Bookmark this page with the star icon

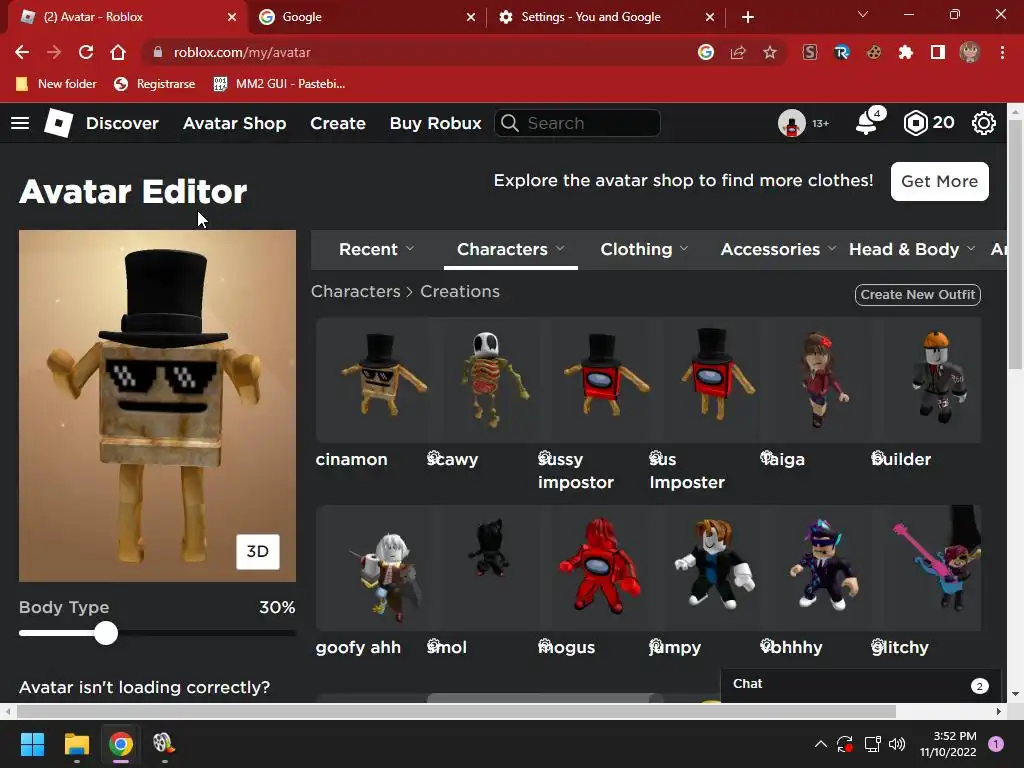770,52
